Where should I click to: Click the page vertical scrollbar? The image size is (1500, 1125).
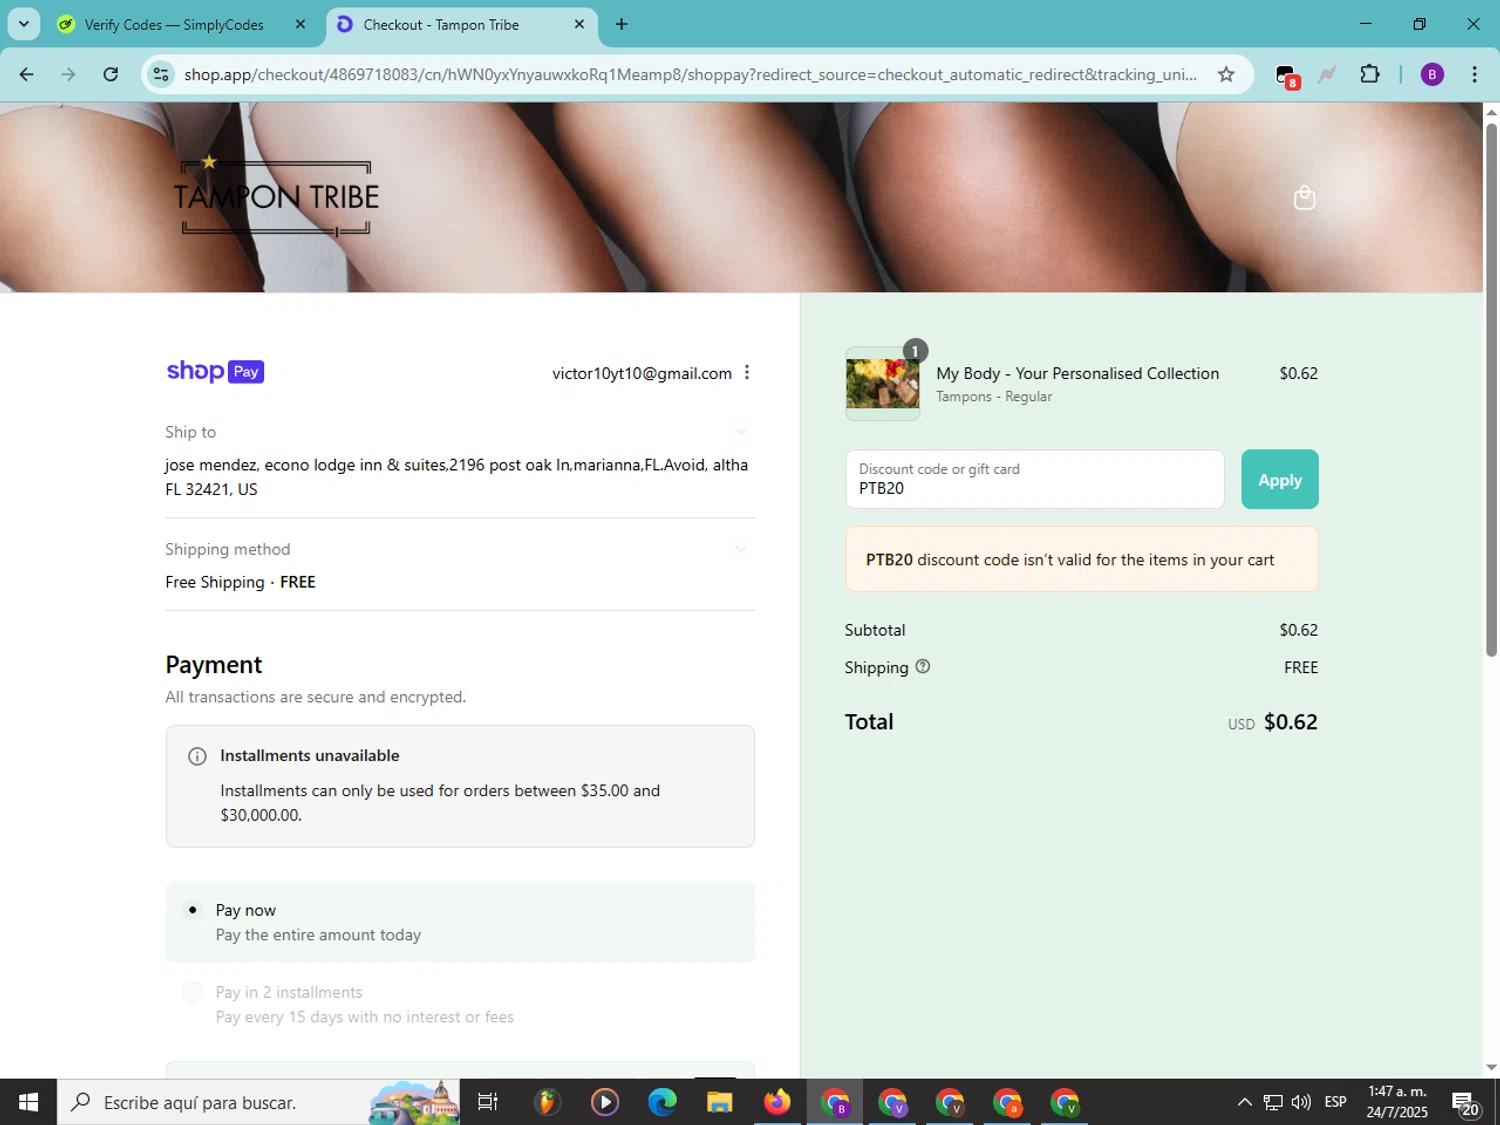point(1491,390)
